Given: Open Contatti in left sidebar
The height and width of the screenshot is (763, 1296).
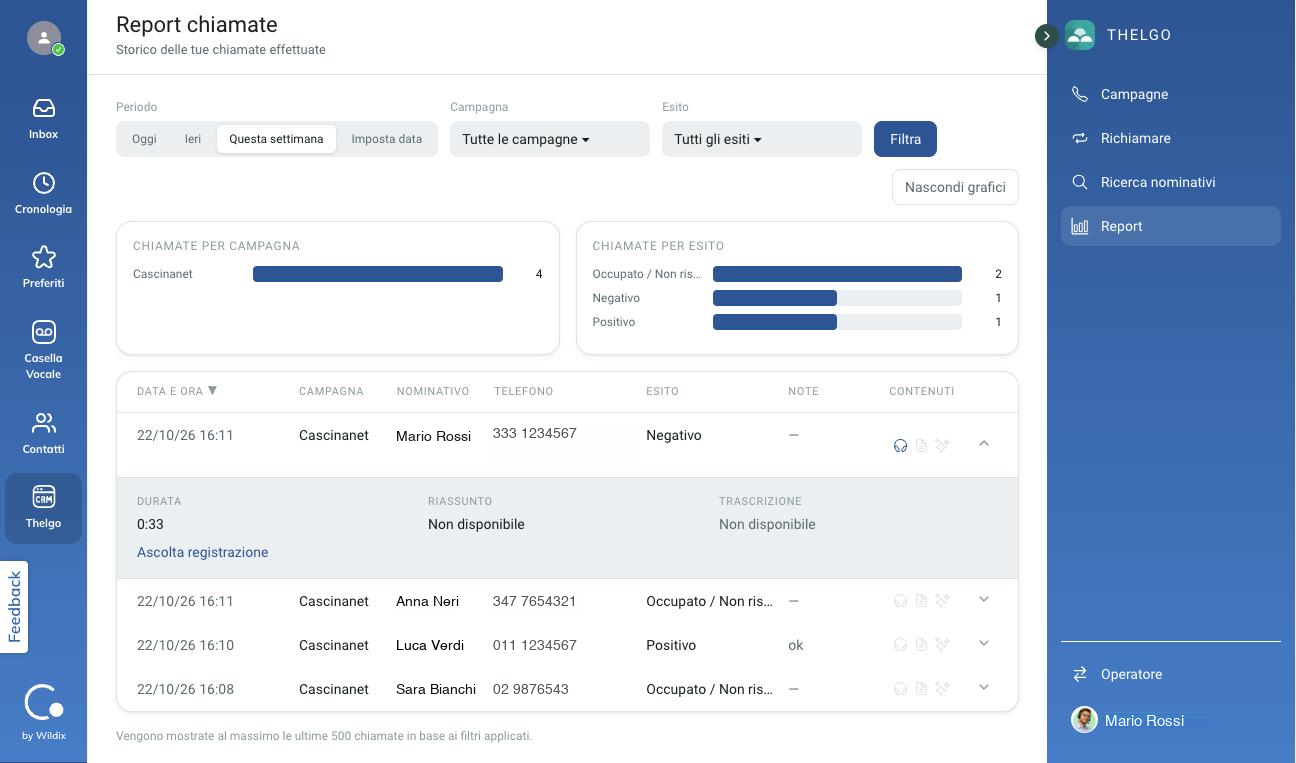Looking at the screenshot, I should tap(43, 434).
